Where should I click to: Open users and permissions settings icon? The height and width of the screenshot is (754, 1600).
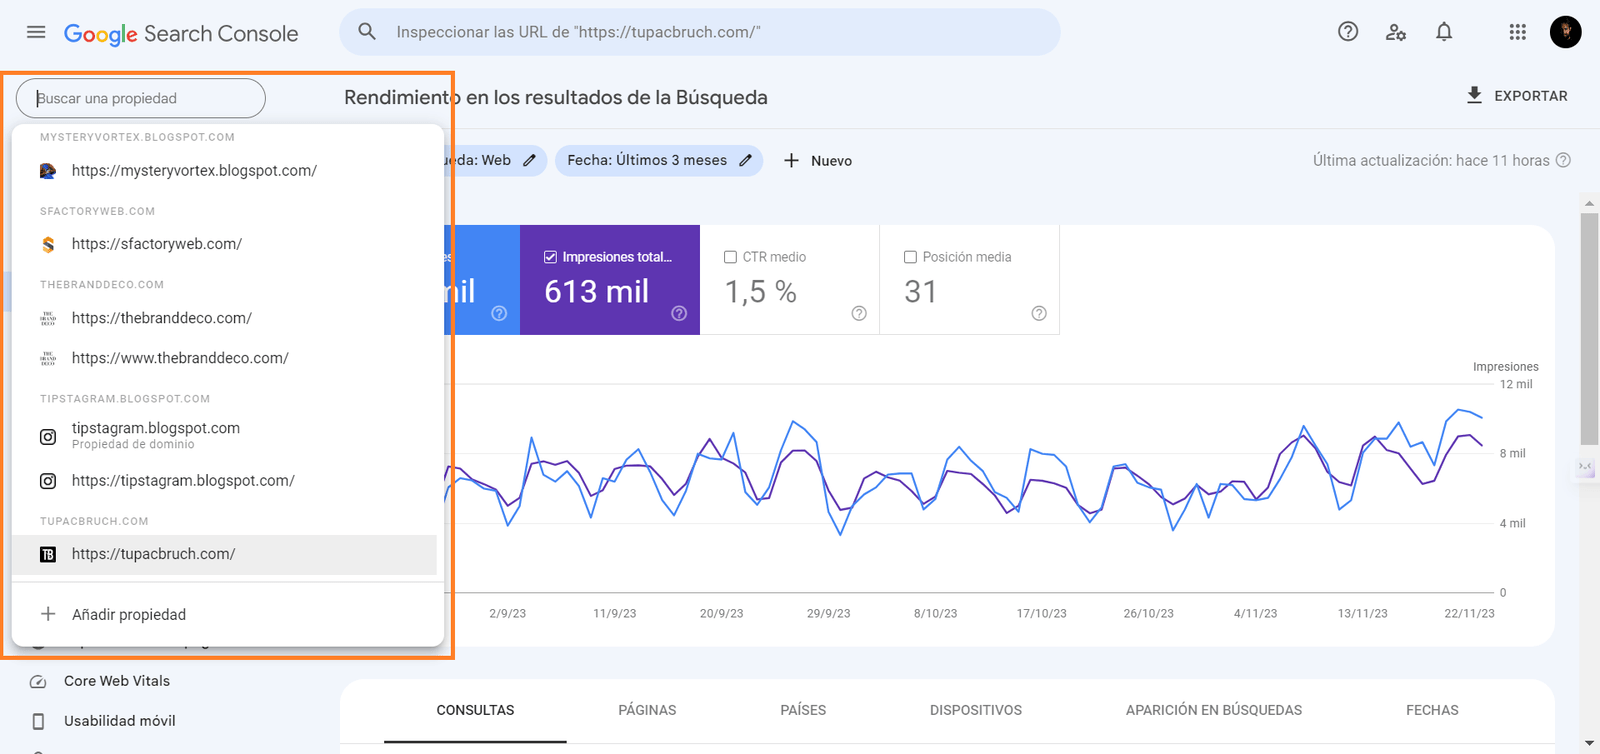1396,32
